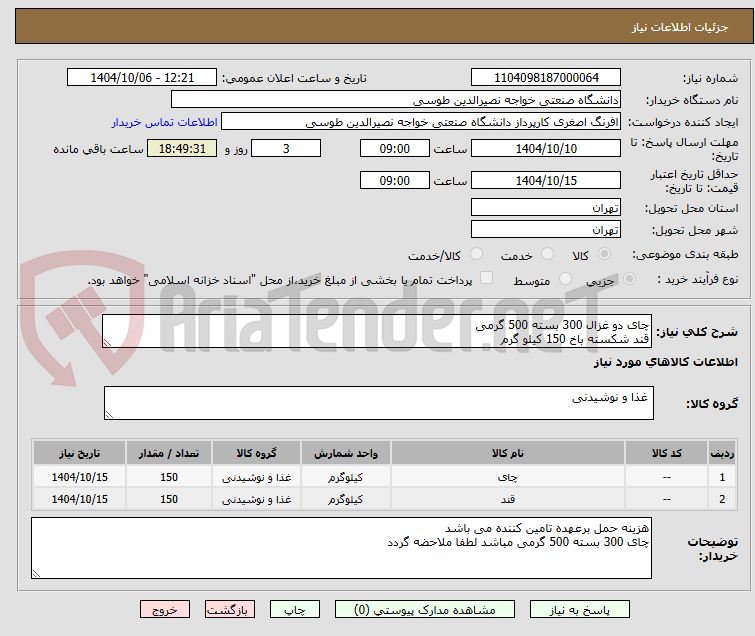Click the resize handle of گروه کالا box

[109, 415]
